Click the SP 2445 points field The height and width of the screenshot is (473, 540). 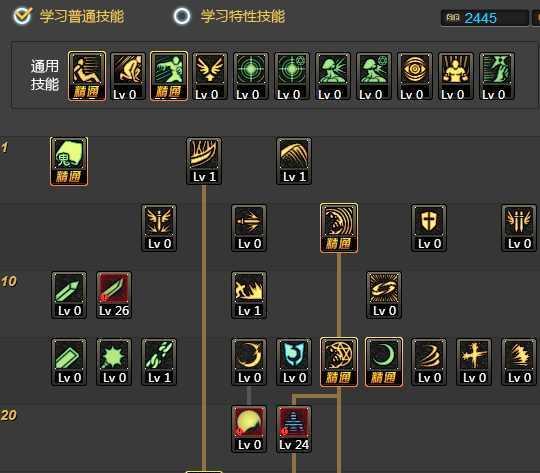point(485,18)
